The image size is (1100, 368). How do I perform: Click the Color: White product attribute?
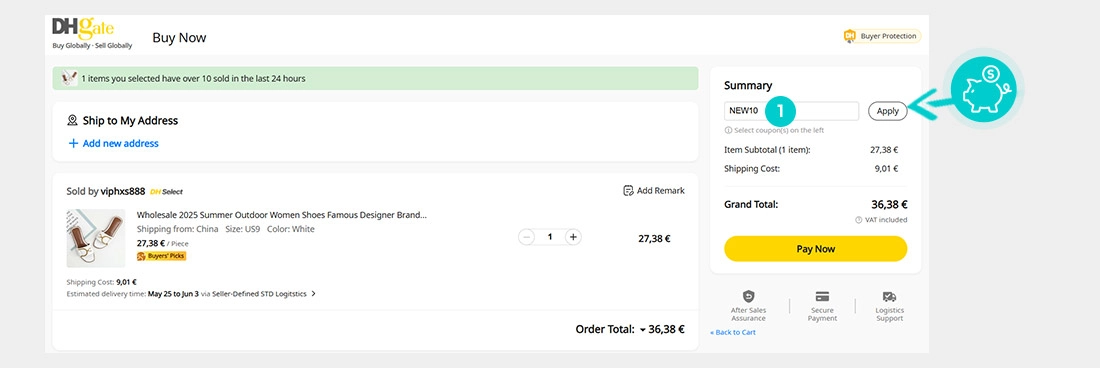point(290,229)
